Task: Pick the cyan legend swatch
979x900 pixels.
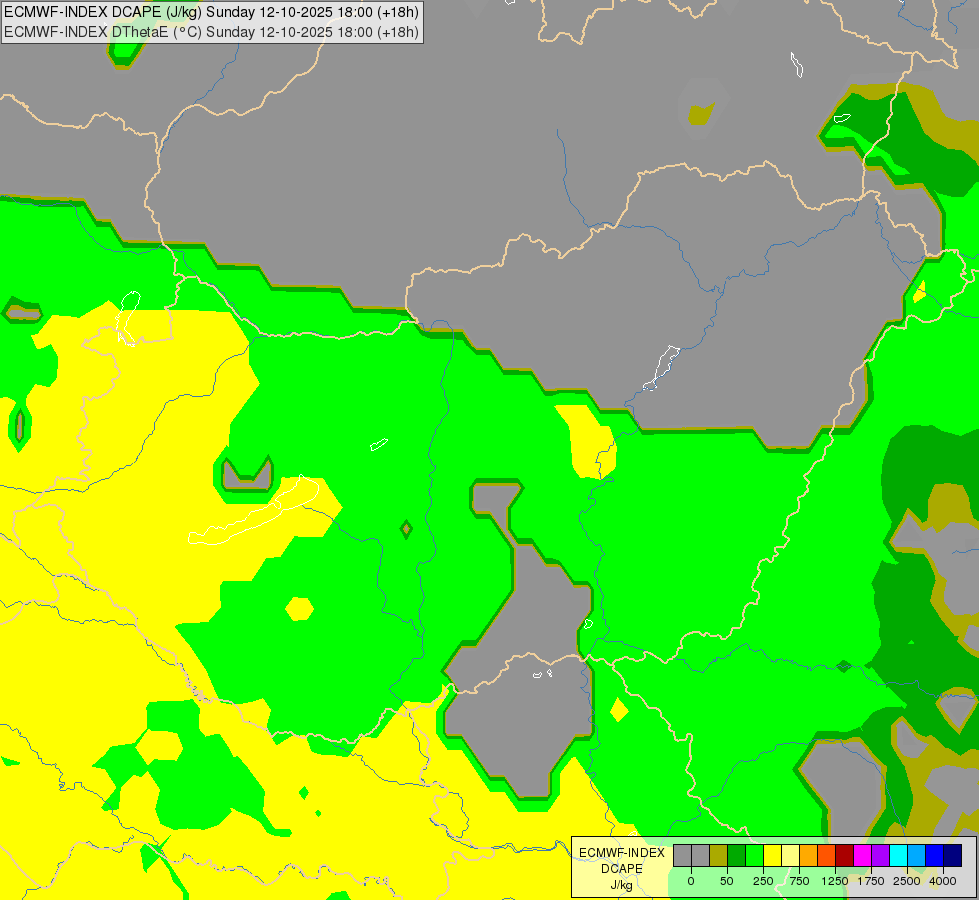Action: 900,856
